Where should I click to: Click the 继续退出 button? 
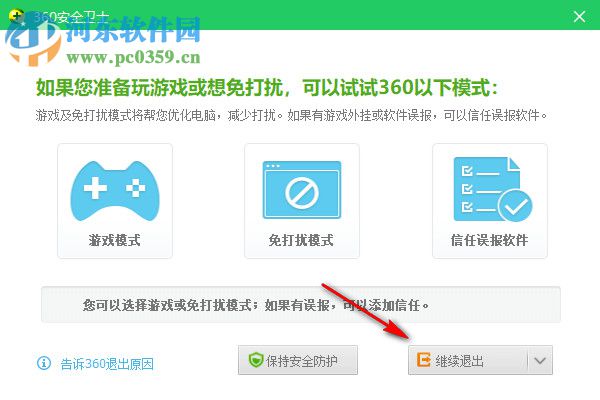[468, 360]
